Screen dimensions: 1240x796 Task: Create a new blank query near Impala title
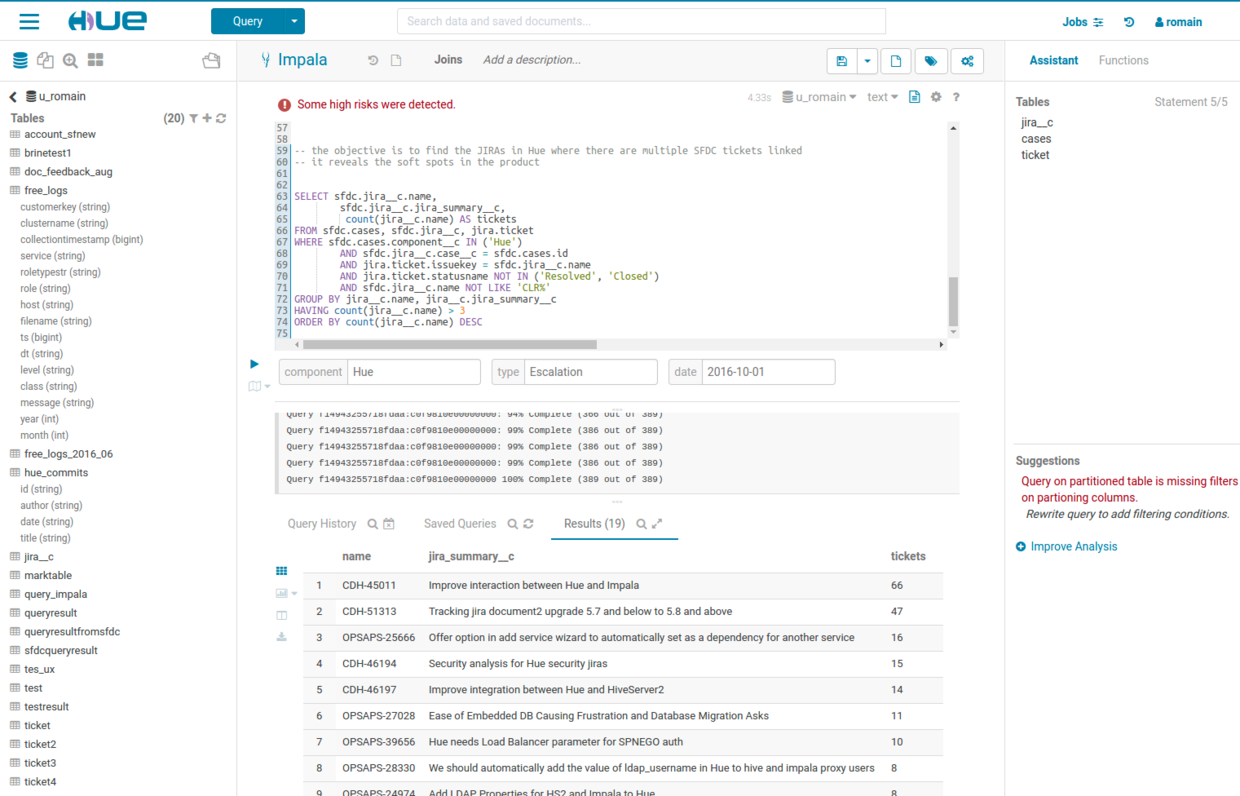tap(396, 60)
